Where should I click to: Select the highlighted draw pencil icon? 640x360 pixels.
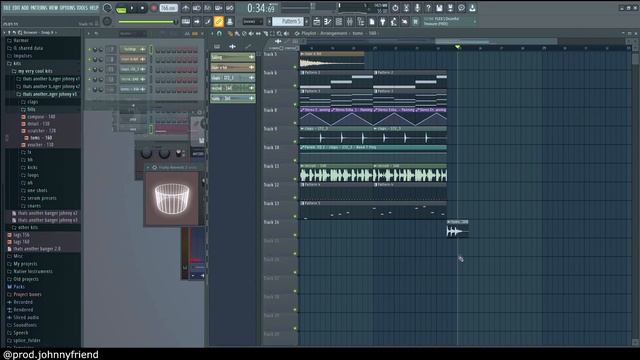[219, 22]
